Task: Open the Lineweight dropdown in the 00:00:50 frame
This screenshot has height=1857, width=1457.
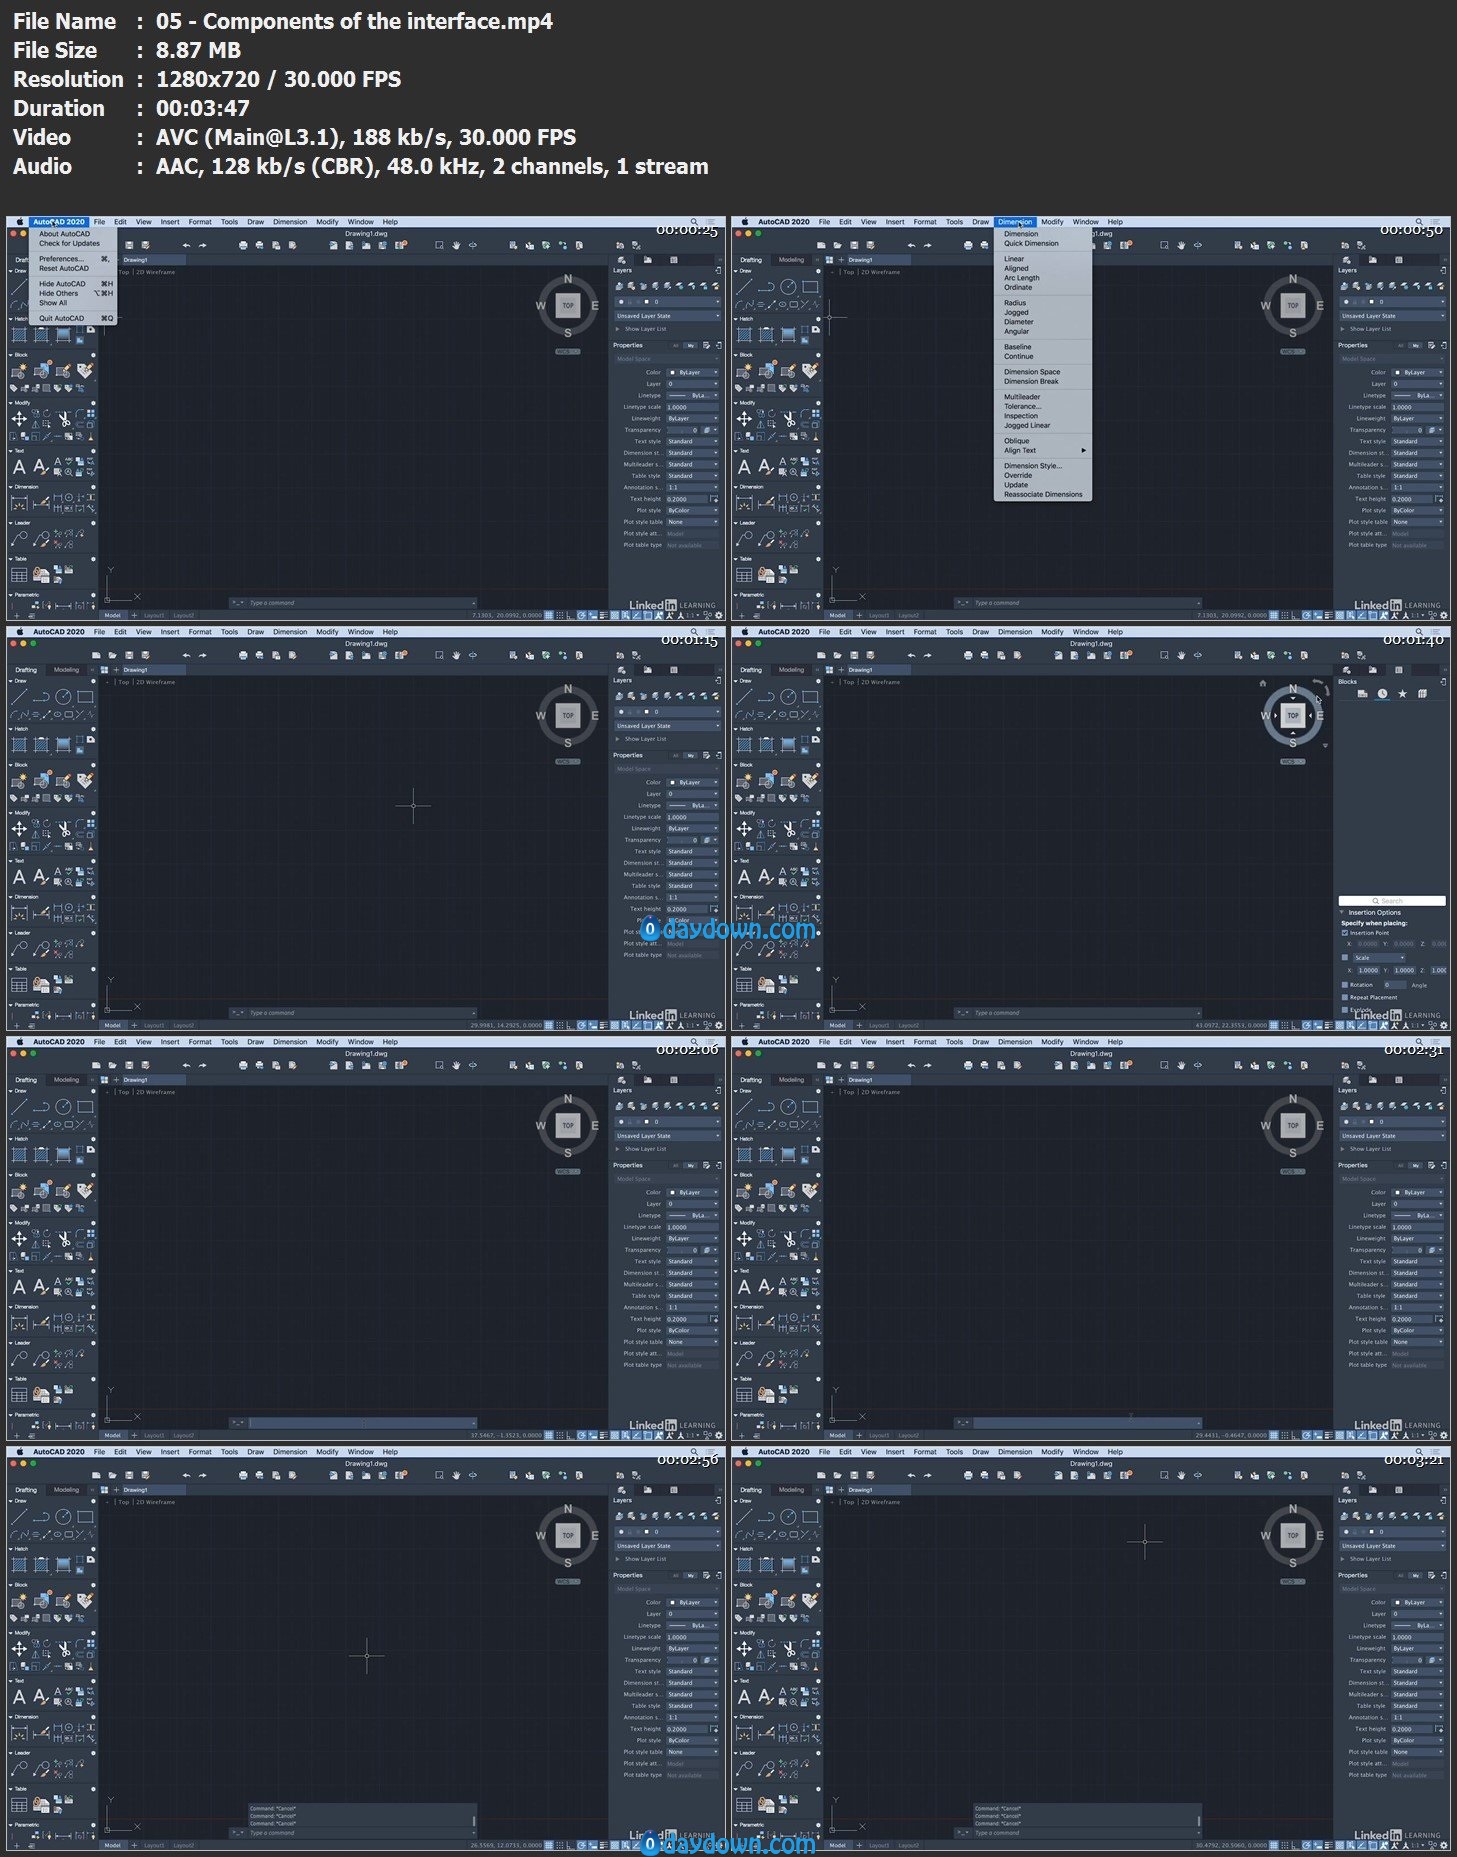Action: [x=1417, y=419]
